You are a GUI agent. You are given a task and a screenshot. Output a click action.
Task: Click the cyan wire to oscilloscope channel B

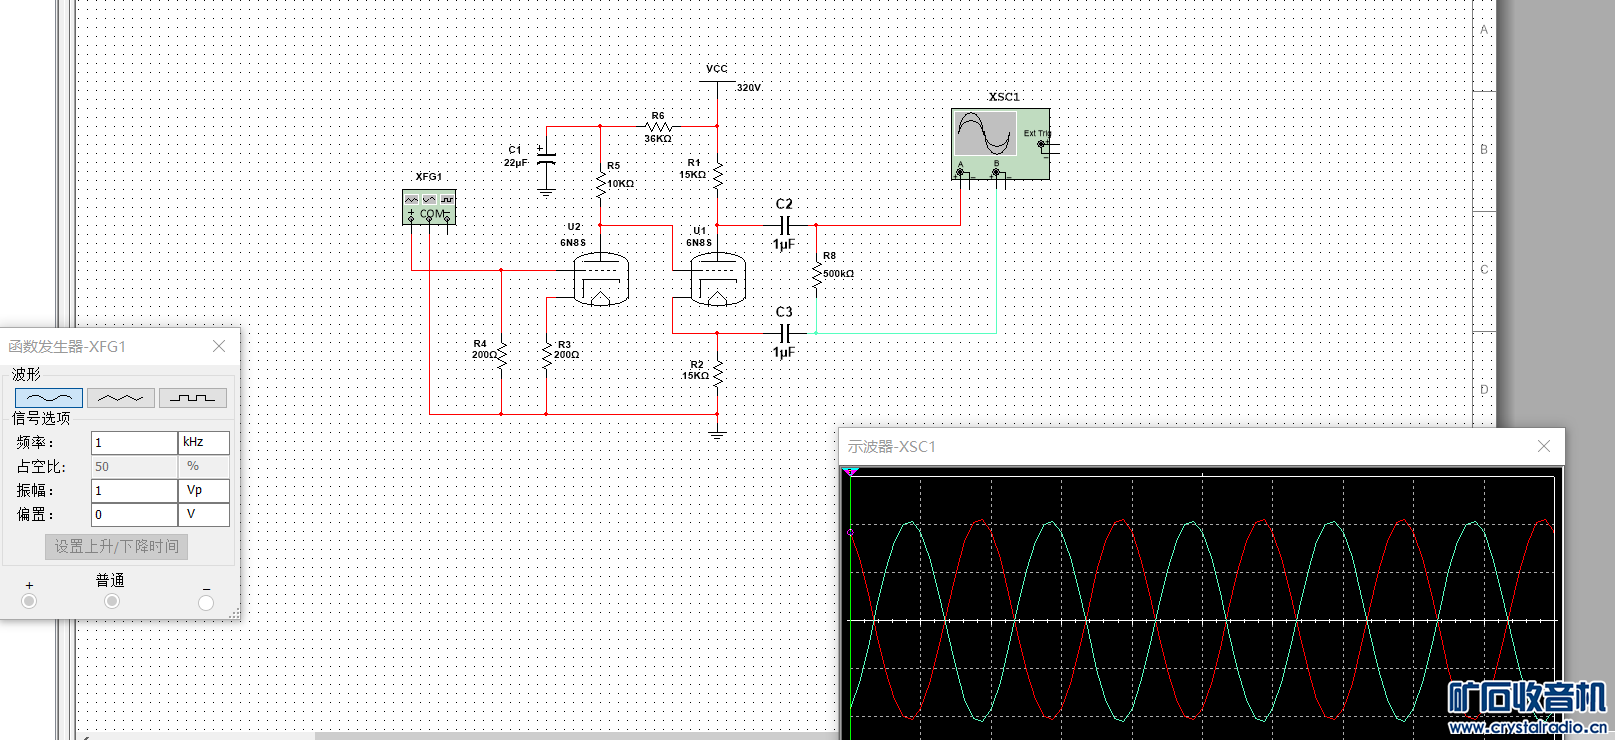click(996, 260)
